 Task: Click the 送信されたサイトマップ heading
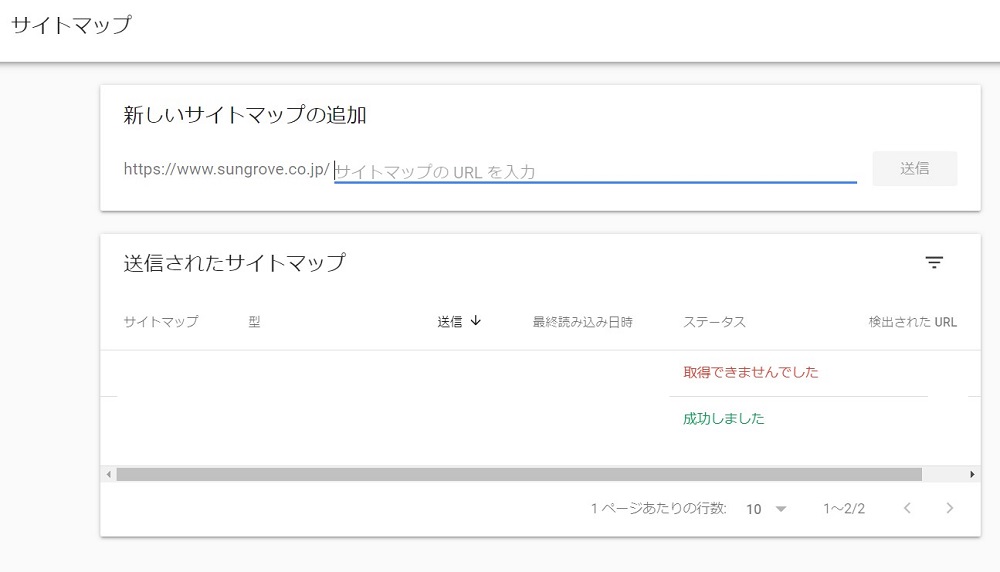[x=234, y=263]
